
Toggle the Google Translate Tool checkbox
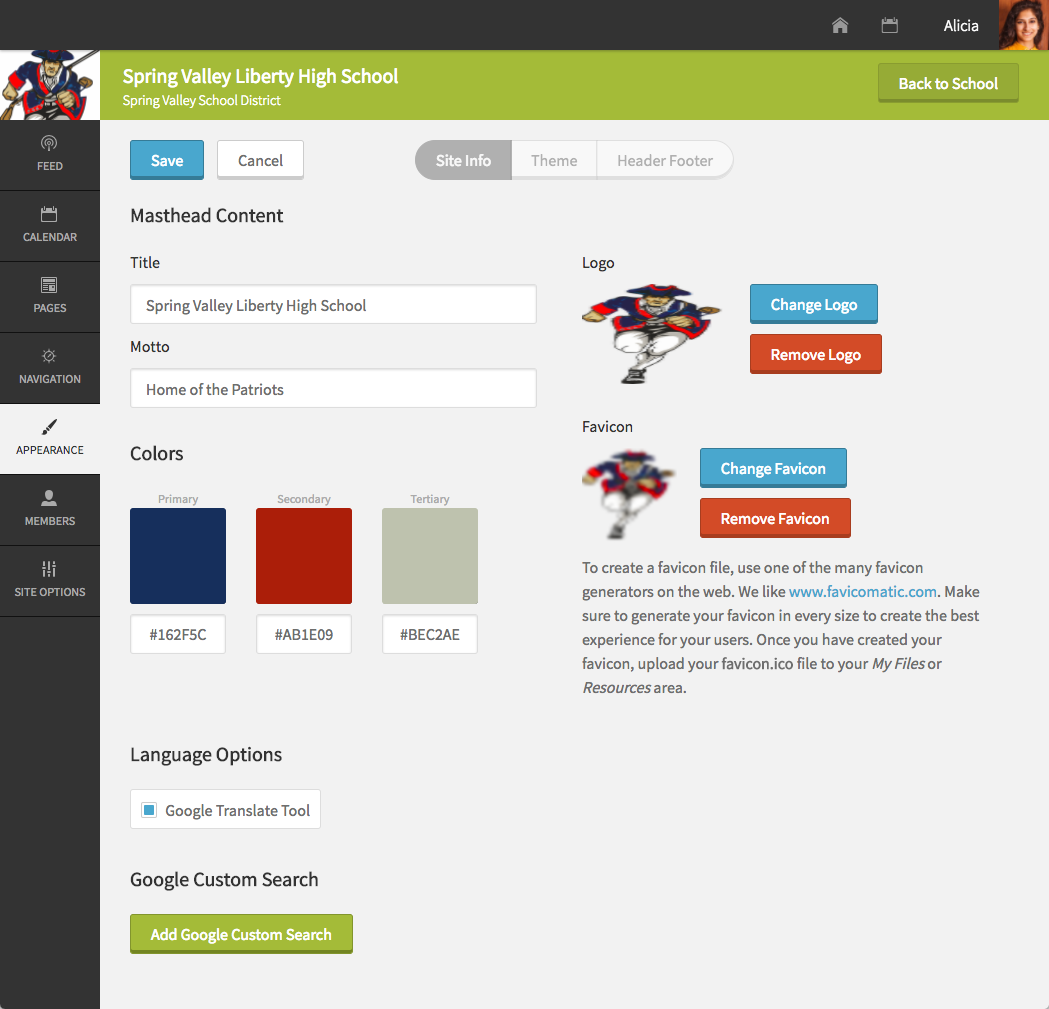(x=149, y=810)
